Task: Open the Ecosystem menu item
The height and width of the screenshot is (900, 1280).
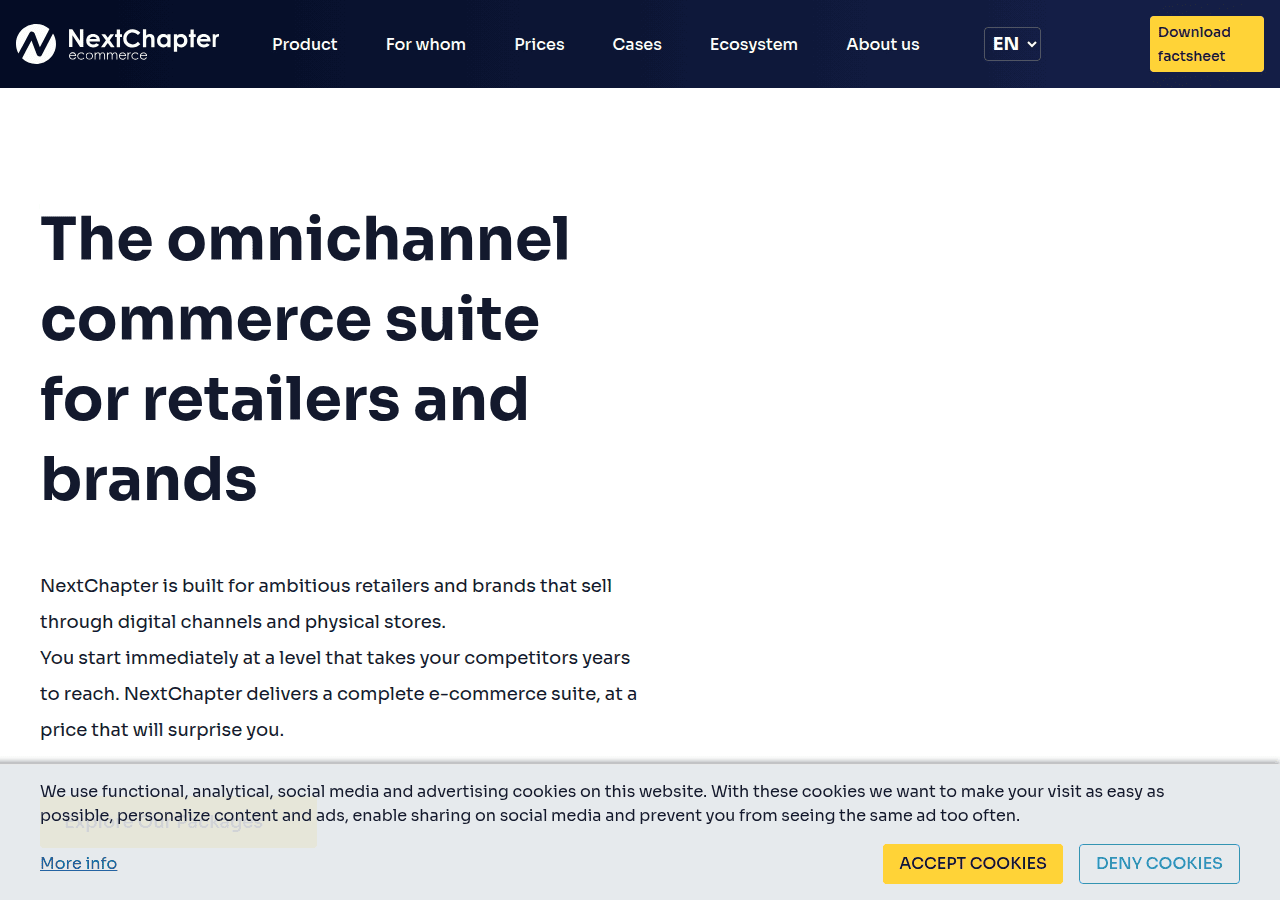Action: pos(754,44)
